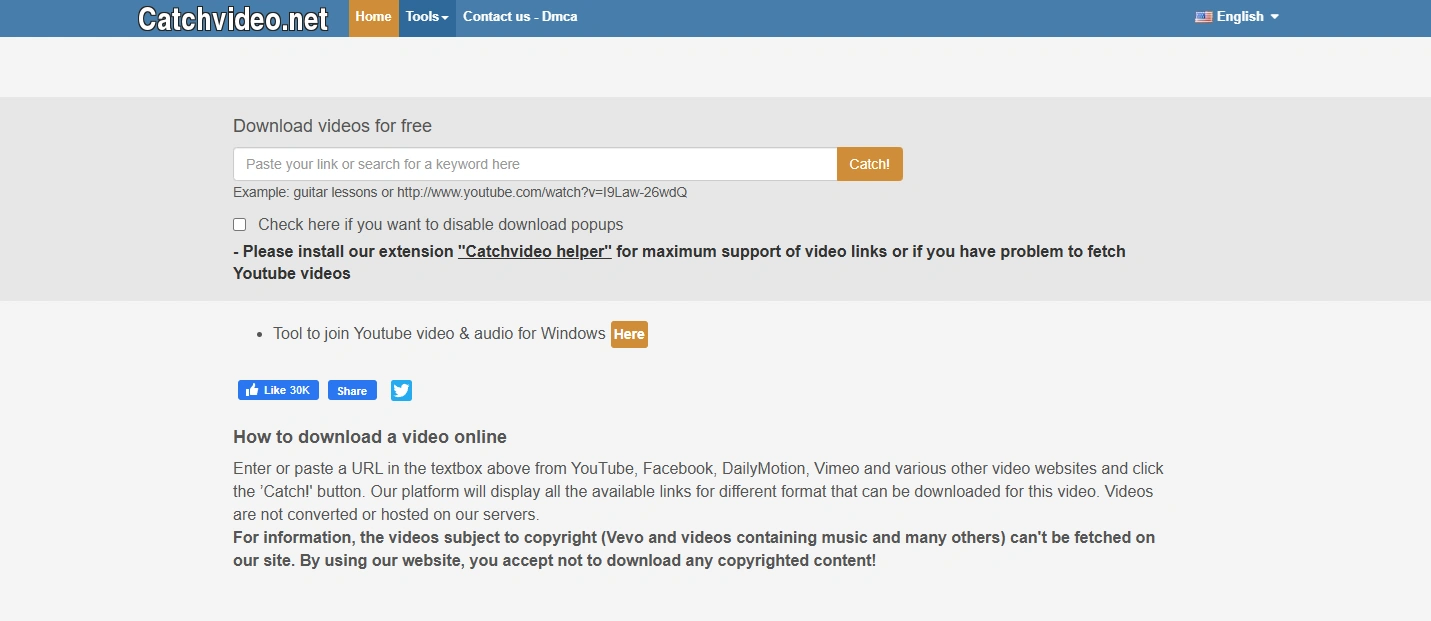Expand the English language selector
Viewport: 1431px width, 621px height.
(1237, 17)
